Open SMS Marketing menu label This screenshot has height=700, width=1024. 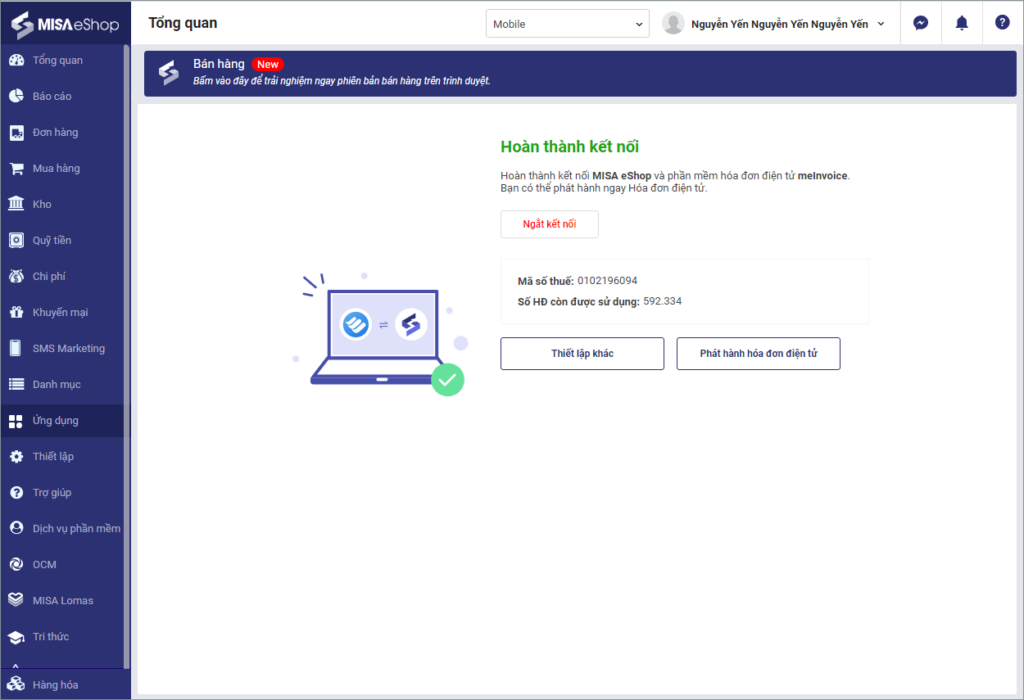69,348
